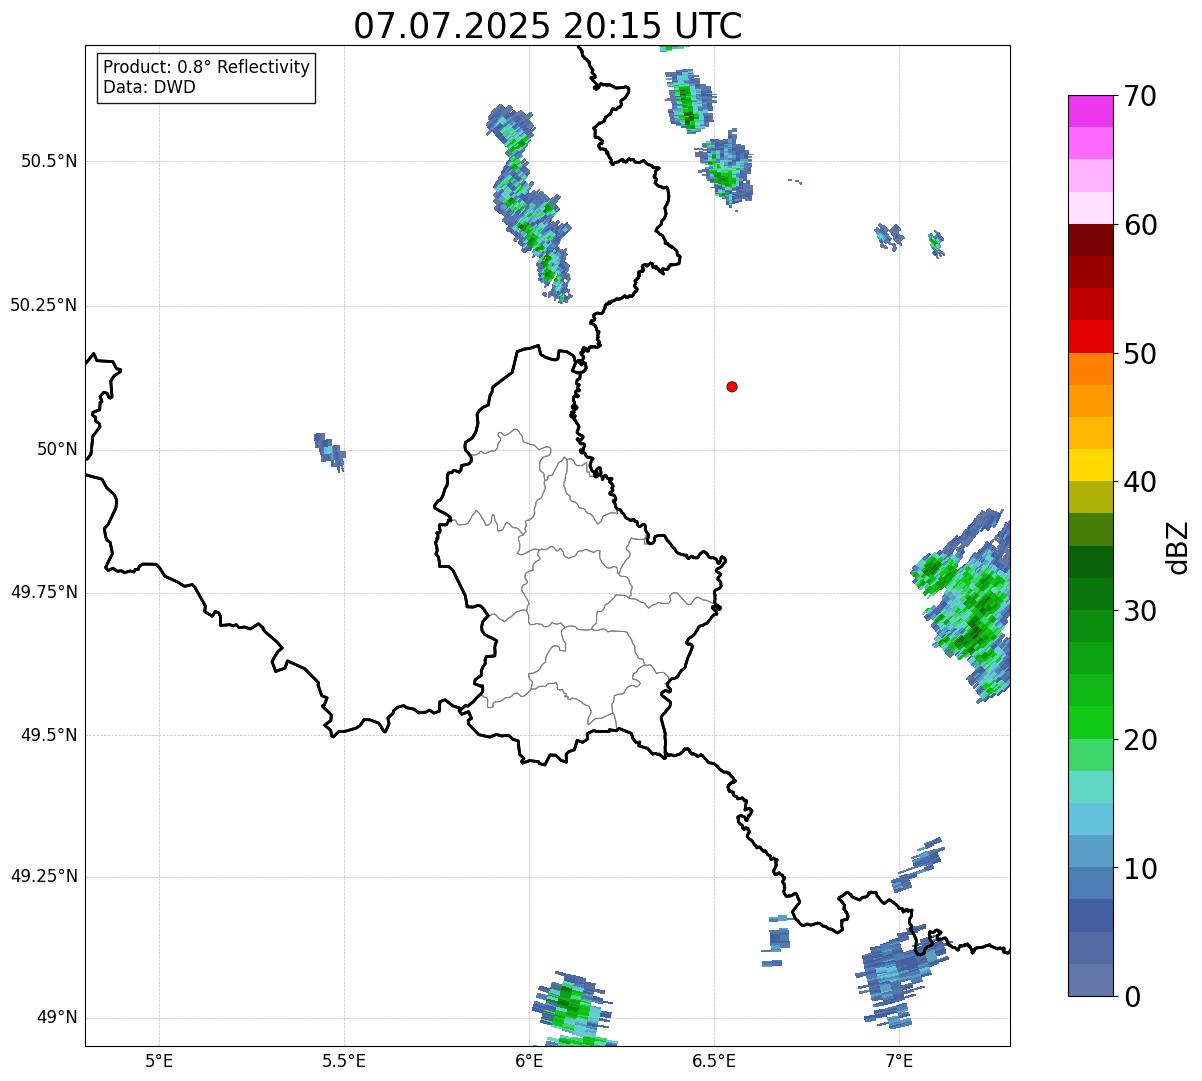Click the 50.25°N latitude label

coord(43,306)
